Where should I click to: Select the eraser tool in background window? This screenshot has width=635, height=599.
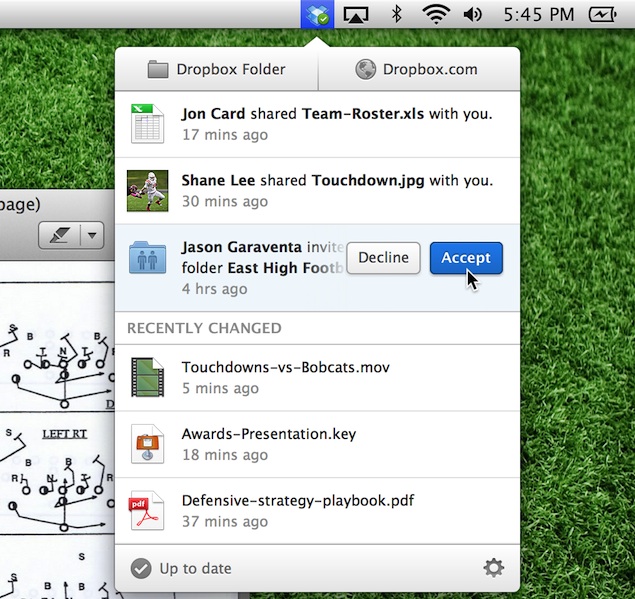[60, 235]
